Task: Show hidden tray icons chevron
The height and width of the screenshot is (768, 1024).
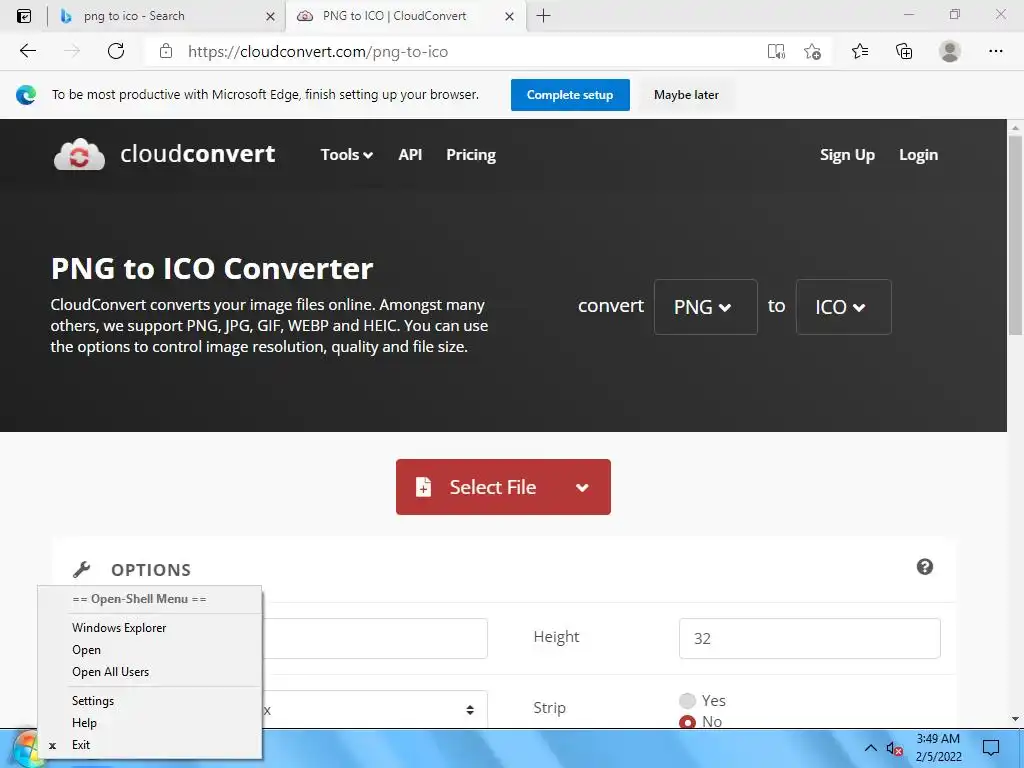Action: (871, 748)
